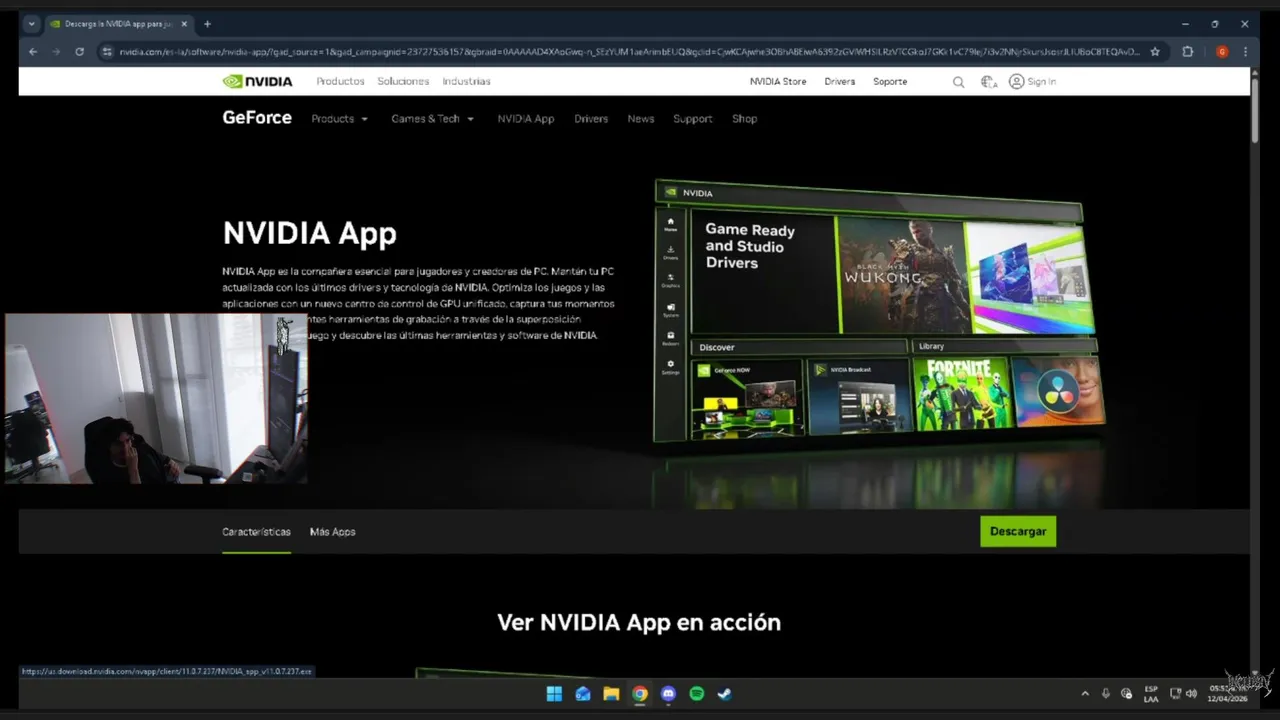The height and width of the screenshot is (720, 1280).
Task: Click the GeForce logo text
Action: pos(257,118)
